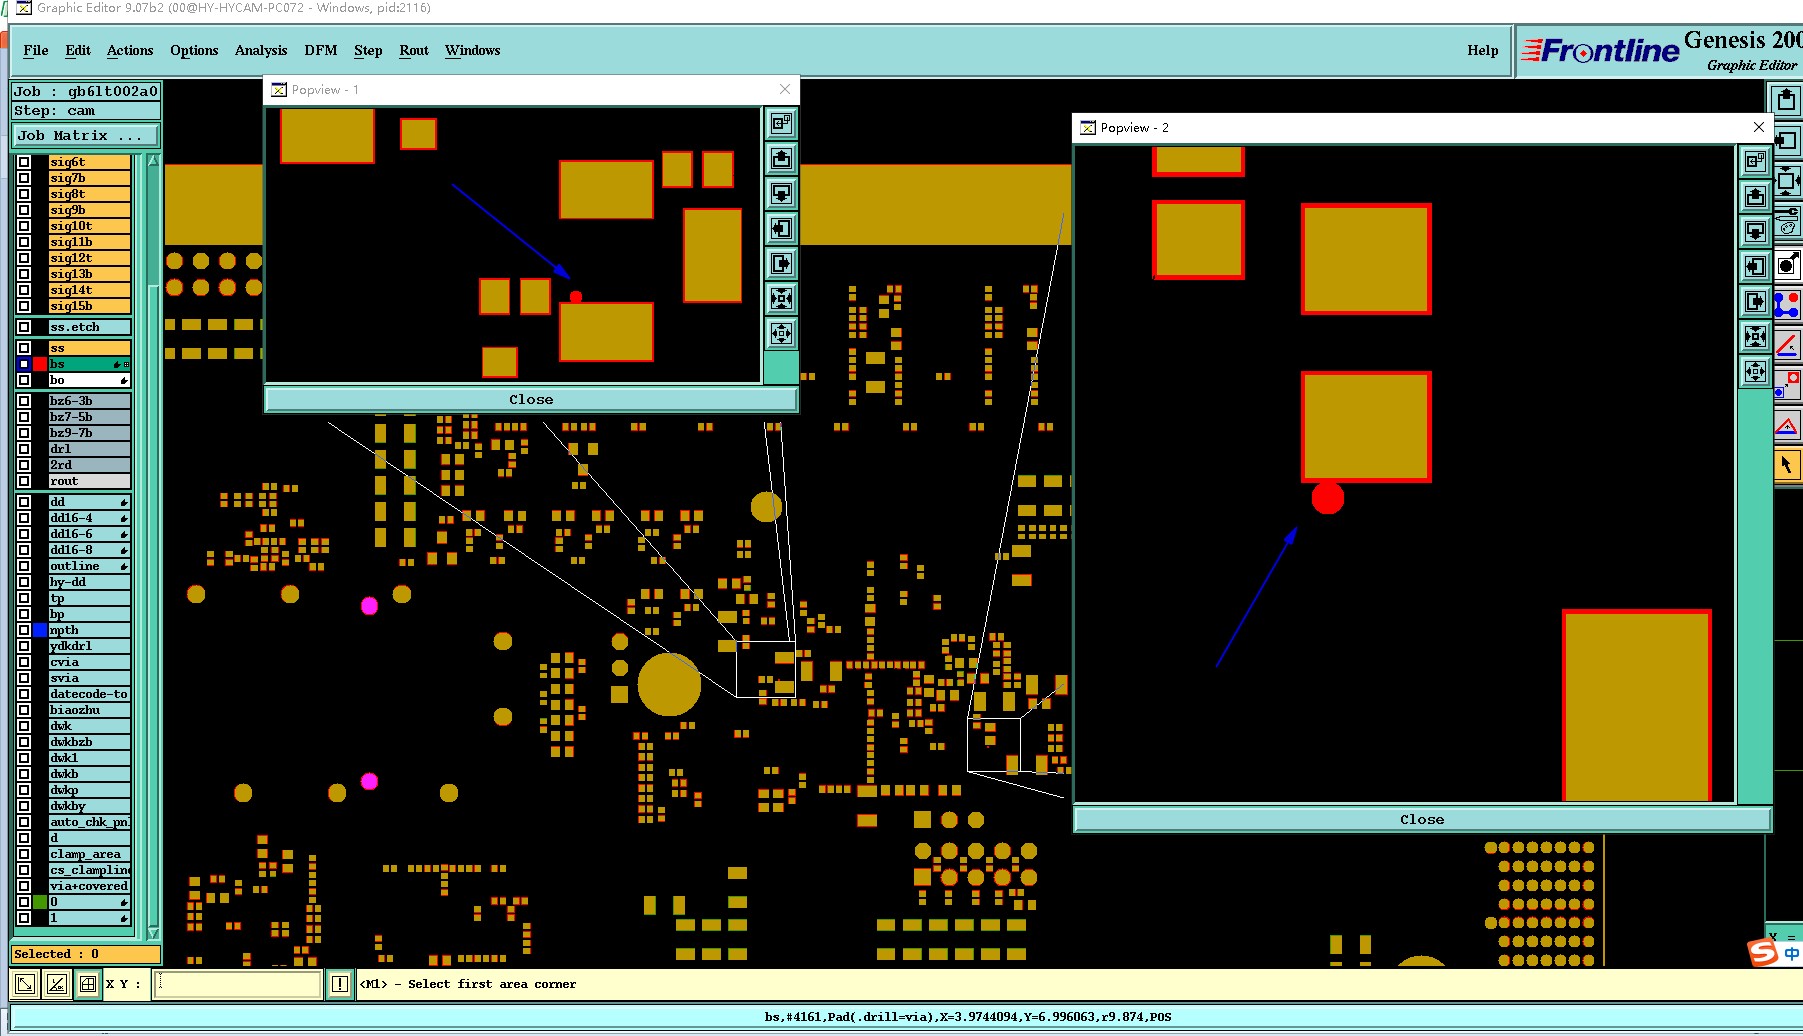Click the red line measure icon in right toolbar
This screenshot has height=1036, width=1803.
pos(1787,345)
